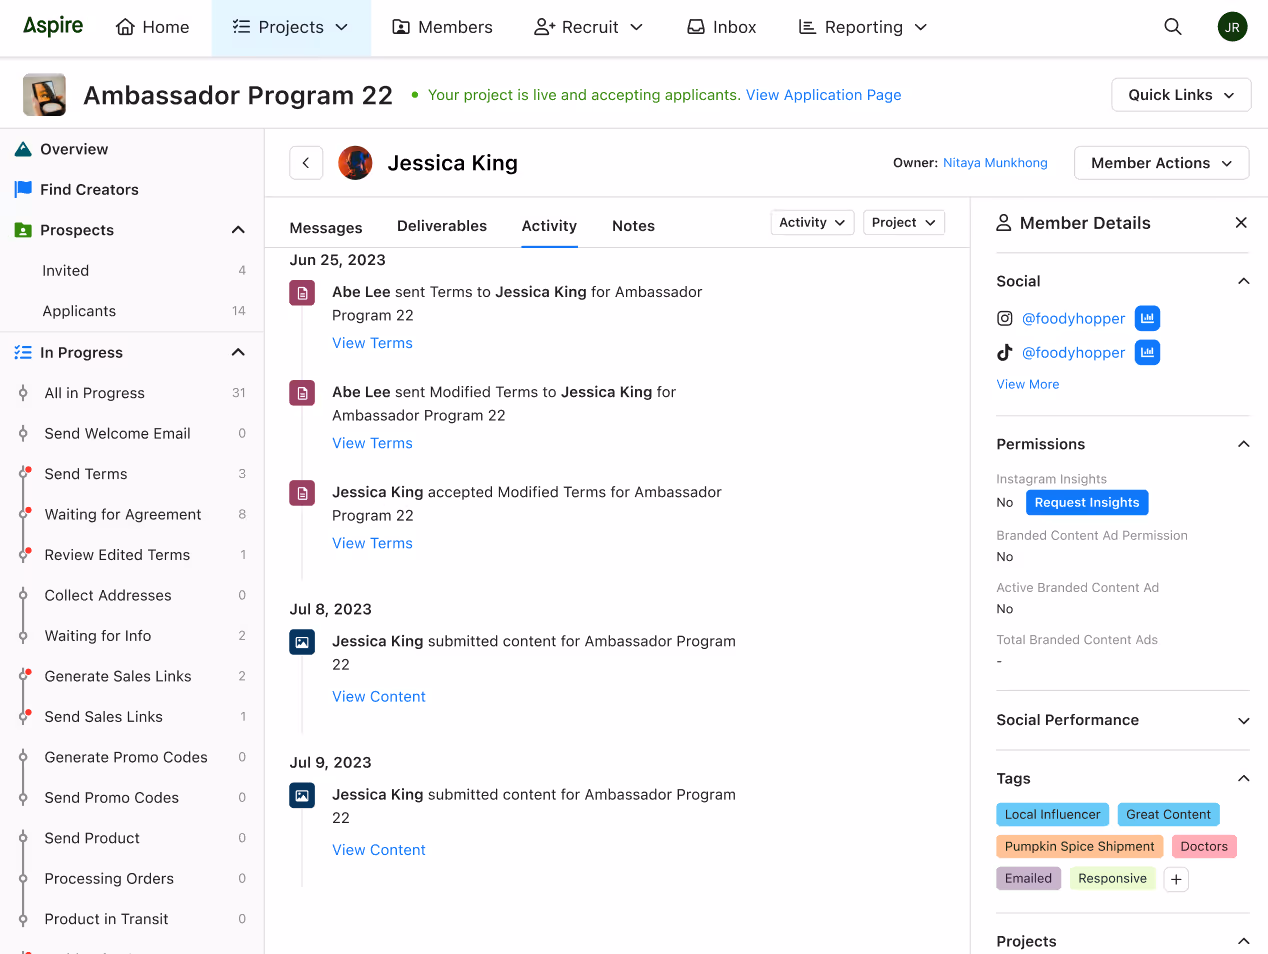Click the Great Content tag
Screen dimensions: 1268x954
point(1168,814)
